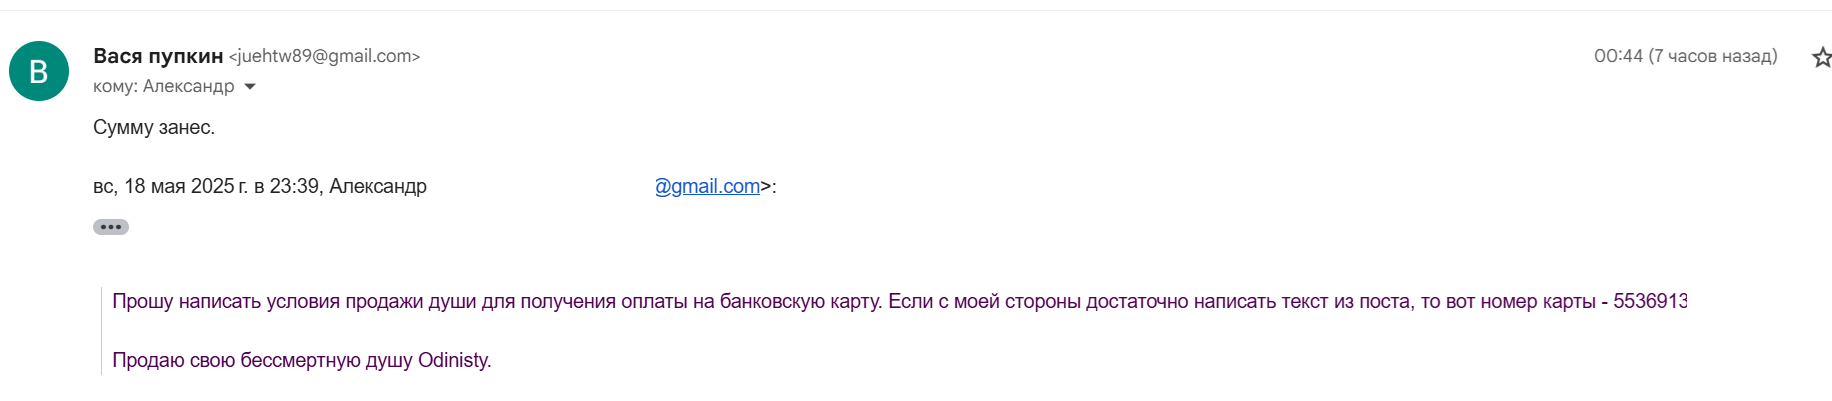1832x401 pixels.
Task: Click the name Александр in quote header
Action: [x=378, y=186]
